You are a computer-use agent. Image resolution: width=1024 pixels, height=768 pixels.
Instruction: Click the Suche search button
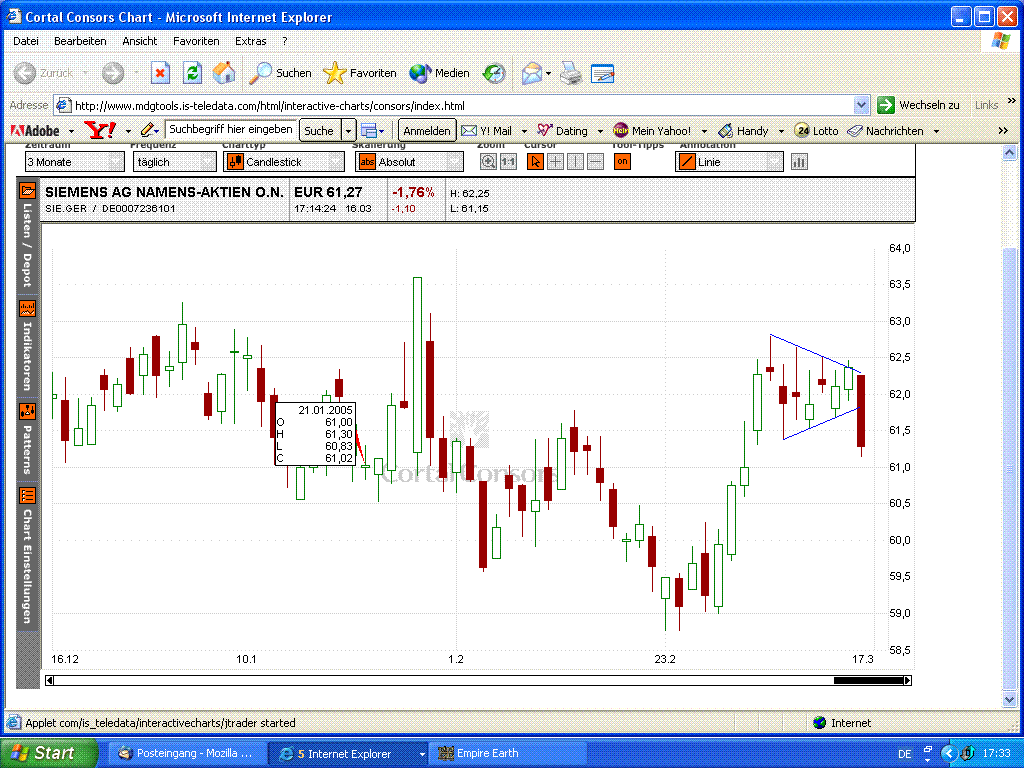[319, 131]
